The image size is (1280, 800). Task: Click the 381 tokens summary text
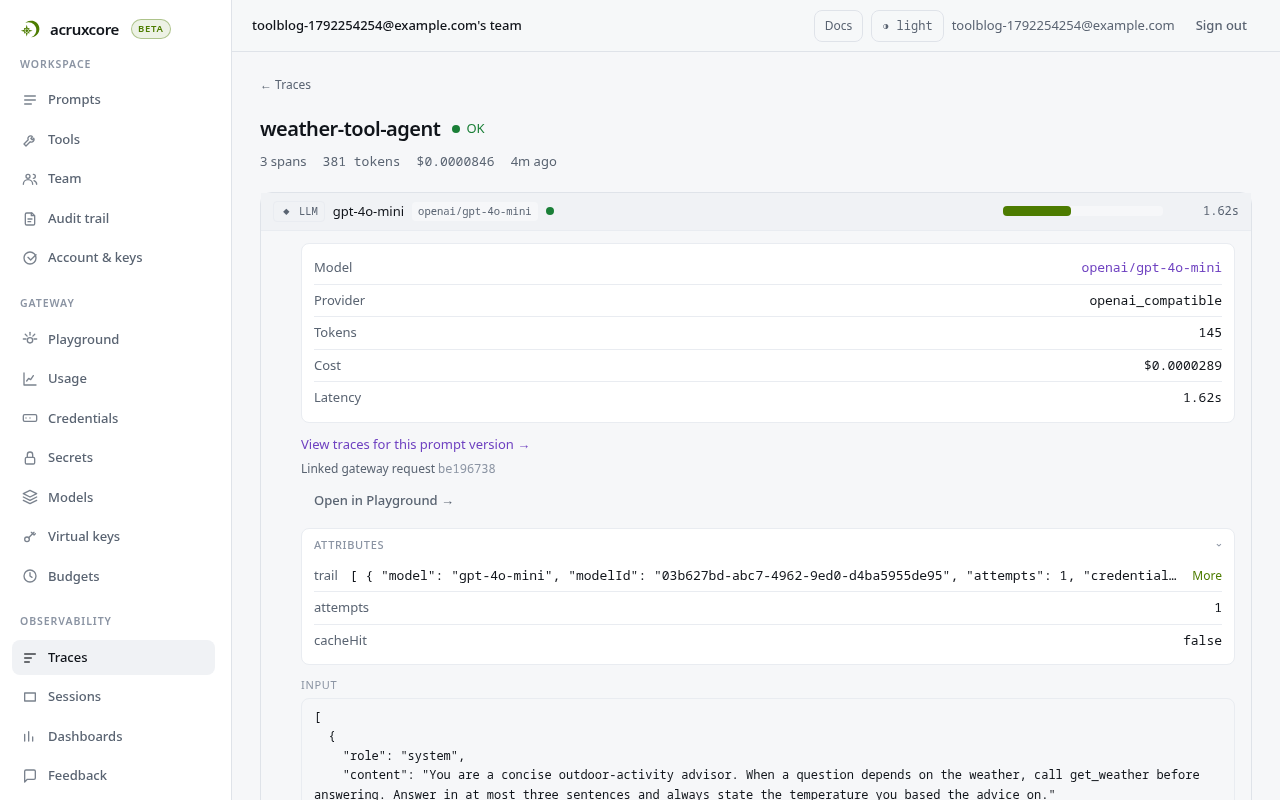[361, 162]
